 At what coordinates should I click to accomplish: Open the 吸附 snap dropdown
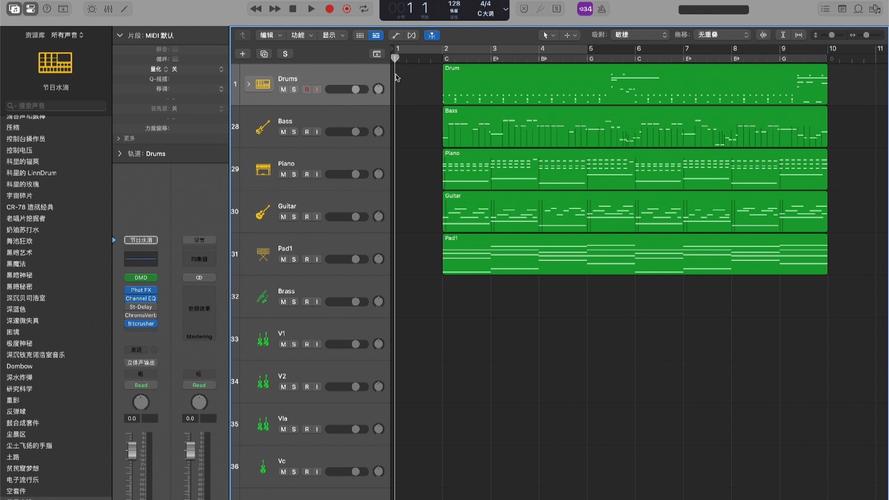pyautogui.click(x=641, y=35)
